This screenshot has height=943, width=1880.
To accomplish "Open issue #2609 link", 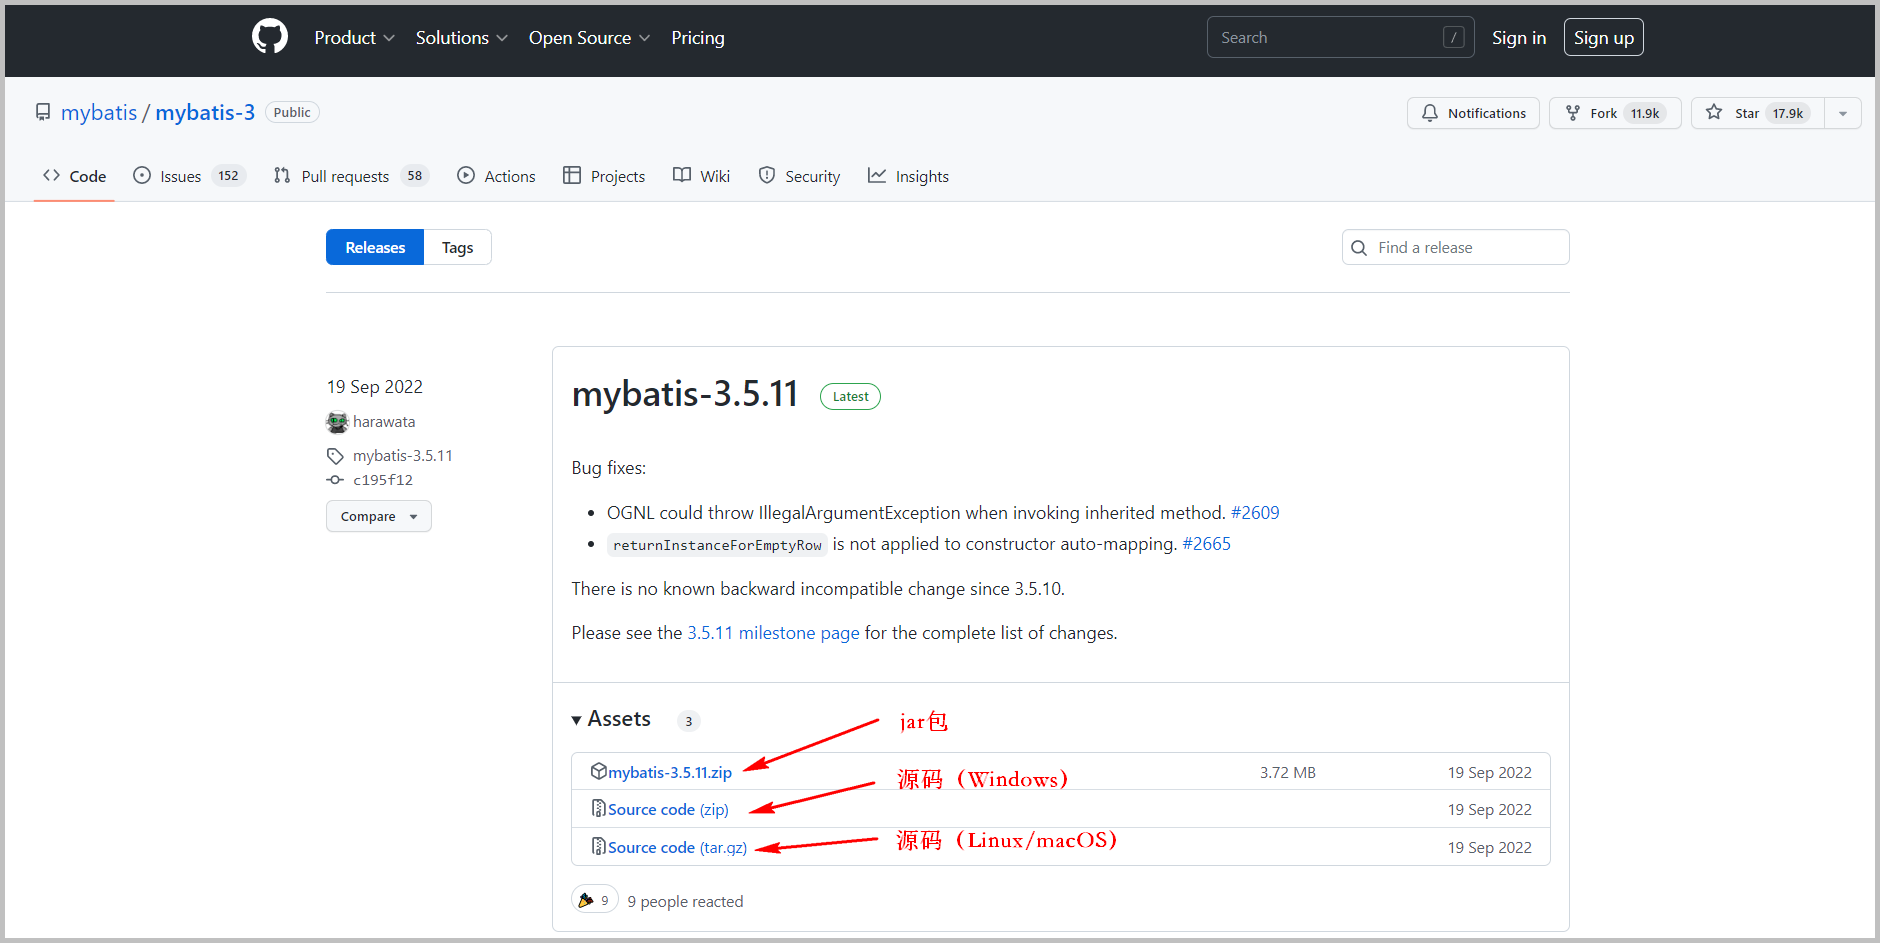I will 1255,512.
